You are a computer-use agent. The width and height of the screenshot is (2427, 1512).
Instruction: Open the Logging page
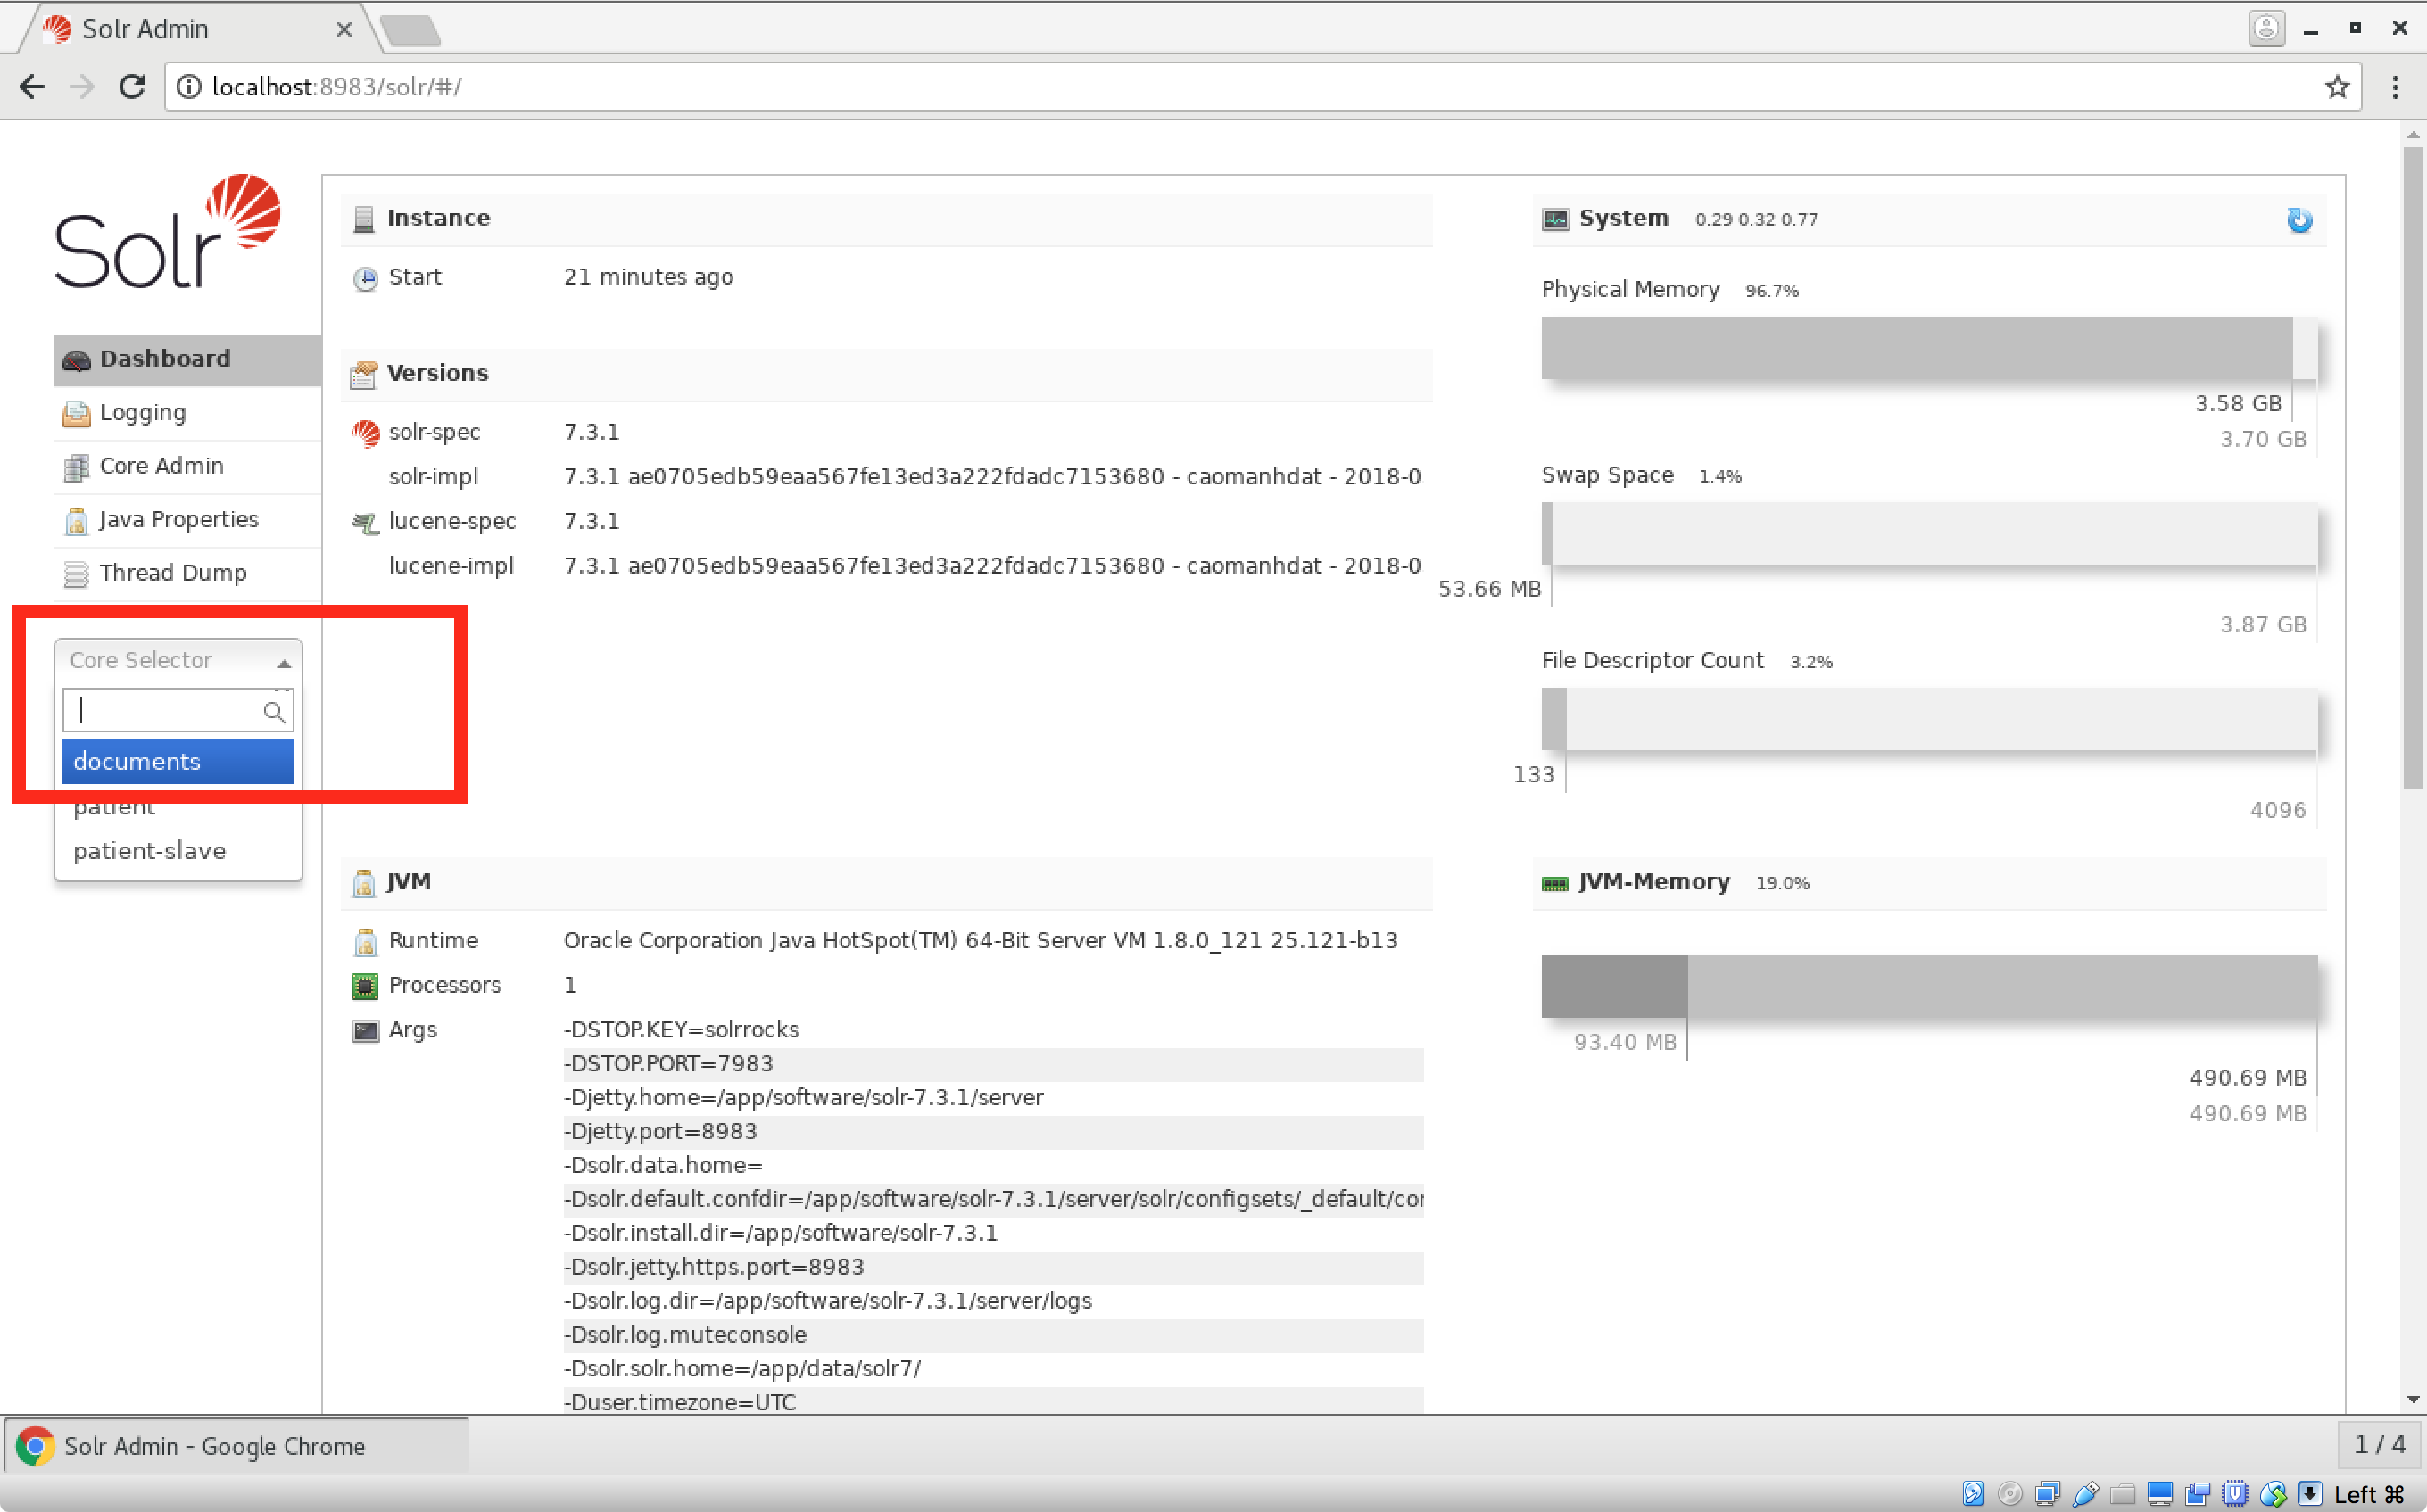(187, 413)
